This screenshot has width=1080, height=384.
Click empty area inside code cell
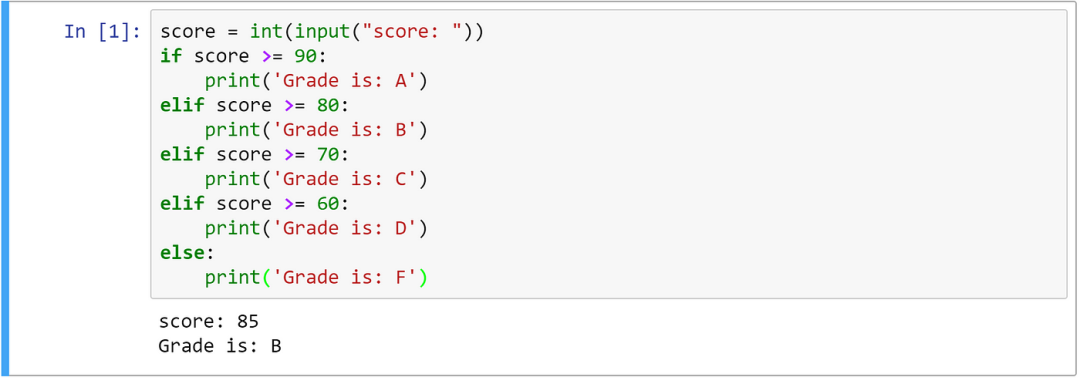pyautogui.click(x=758, y=172)
